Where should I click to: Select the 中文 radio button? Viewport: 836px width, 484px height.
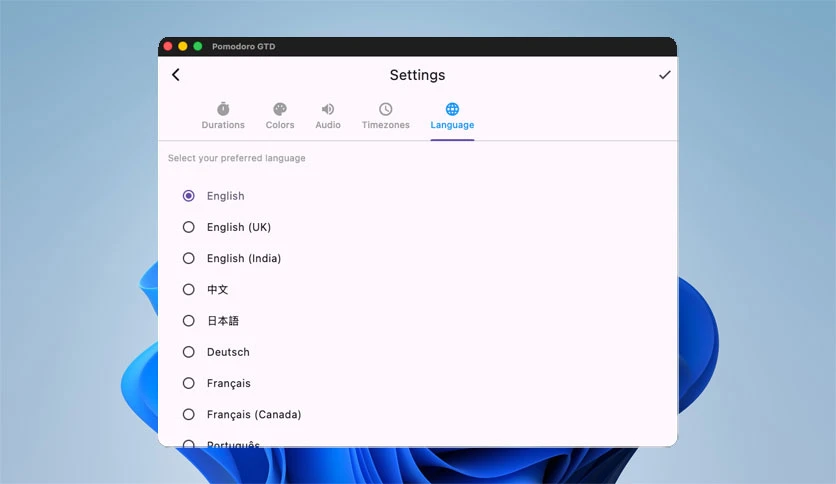click(x=188, y=289)
